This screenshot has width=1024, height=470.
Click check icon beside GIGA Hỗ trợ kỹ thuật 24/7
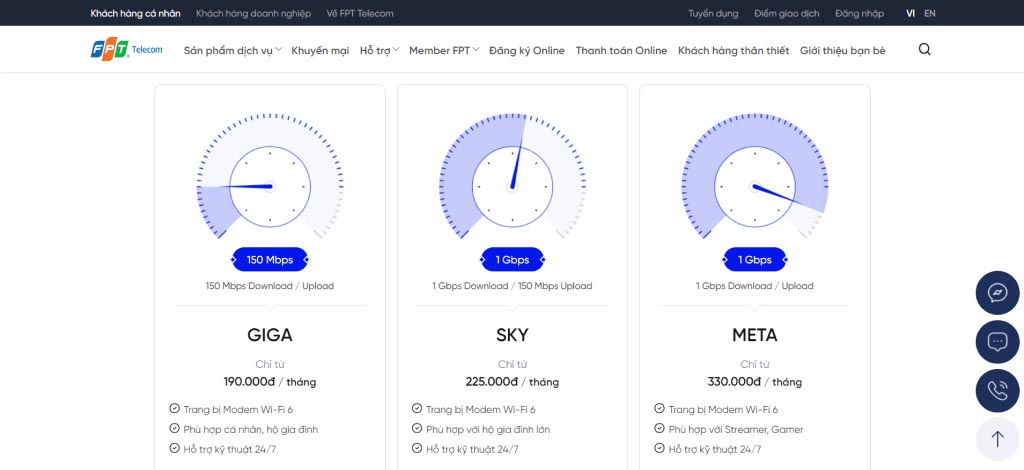coord(174,448)
